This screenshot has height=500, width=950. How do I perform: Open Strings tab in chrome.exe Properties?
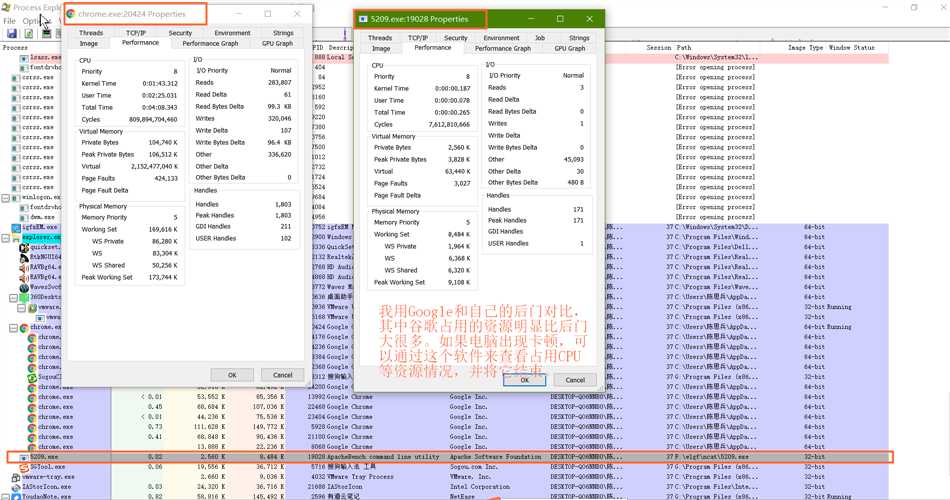click(x=283, y=33)
